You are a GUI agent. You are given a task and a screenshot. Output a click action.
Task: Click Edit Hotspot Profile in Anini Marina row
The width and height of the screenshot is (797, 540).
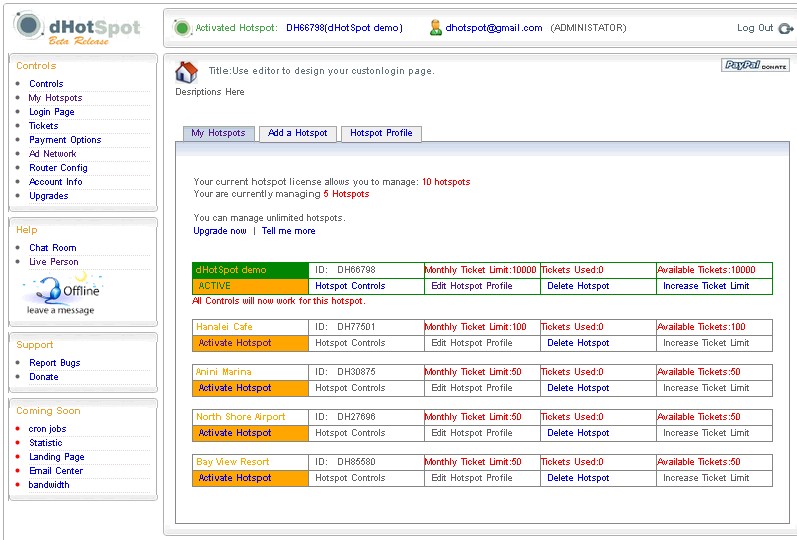pos(472,388)
